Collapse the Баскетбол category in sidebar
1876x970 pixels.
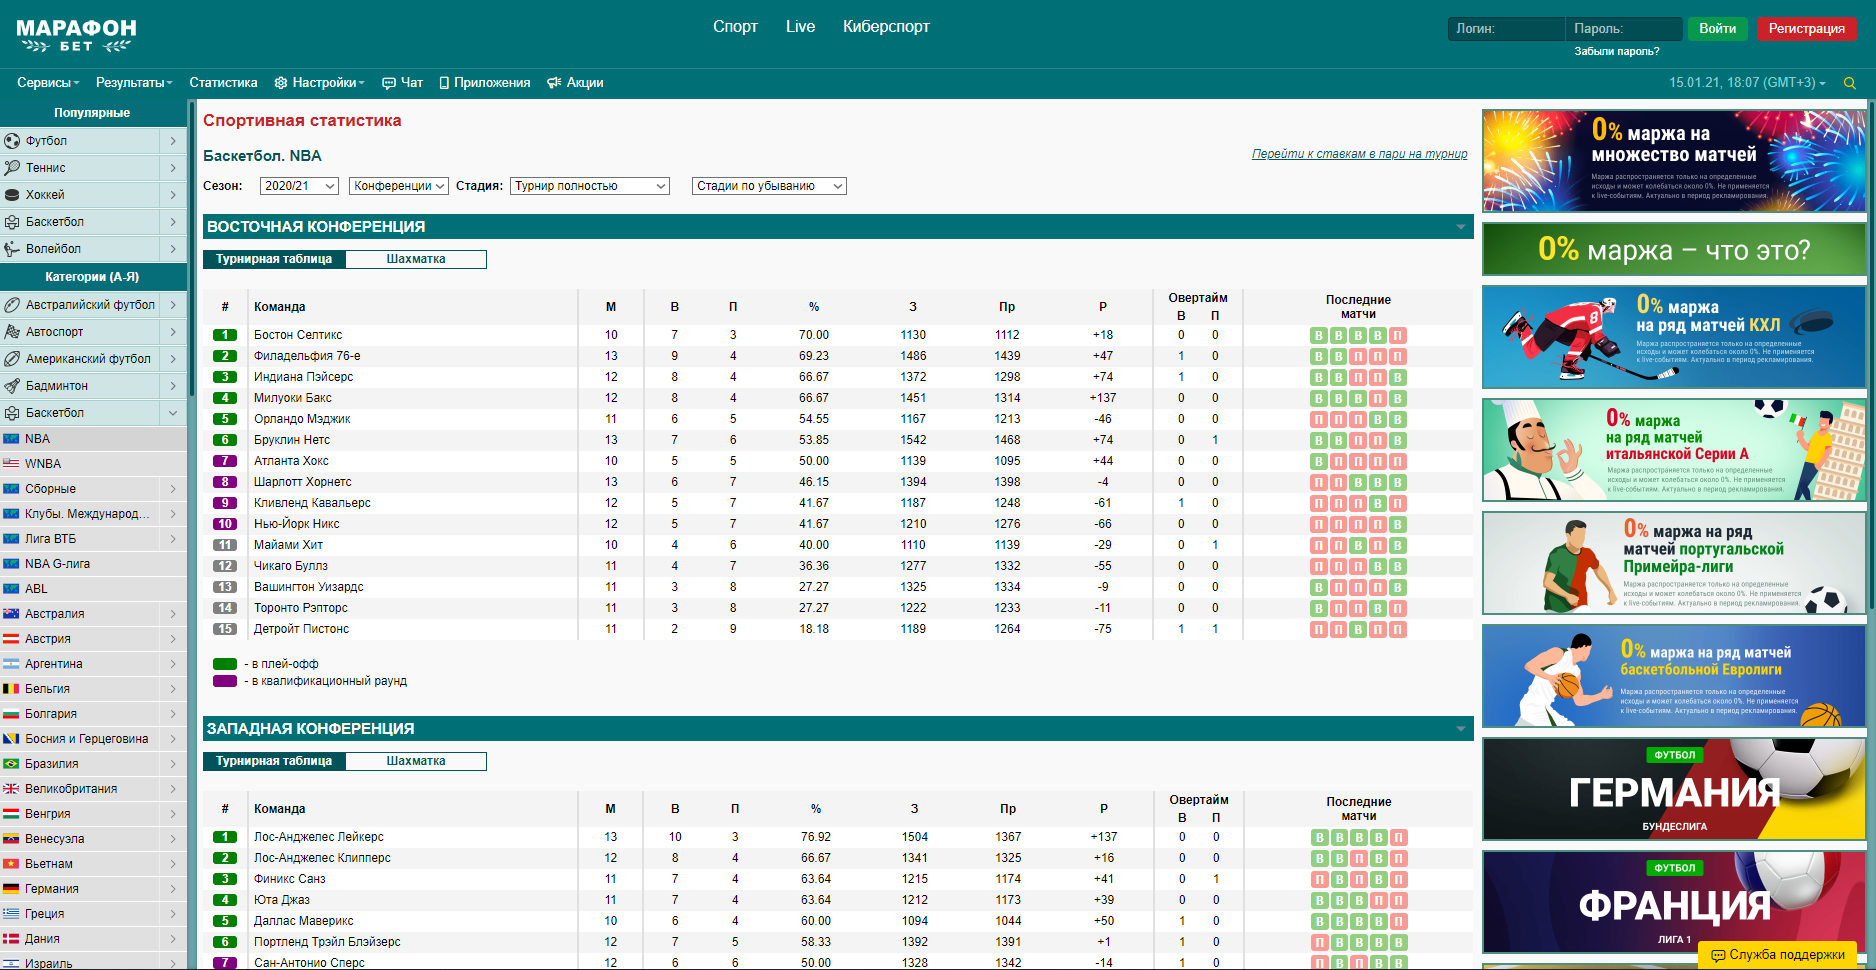point(173,413)
